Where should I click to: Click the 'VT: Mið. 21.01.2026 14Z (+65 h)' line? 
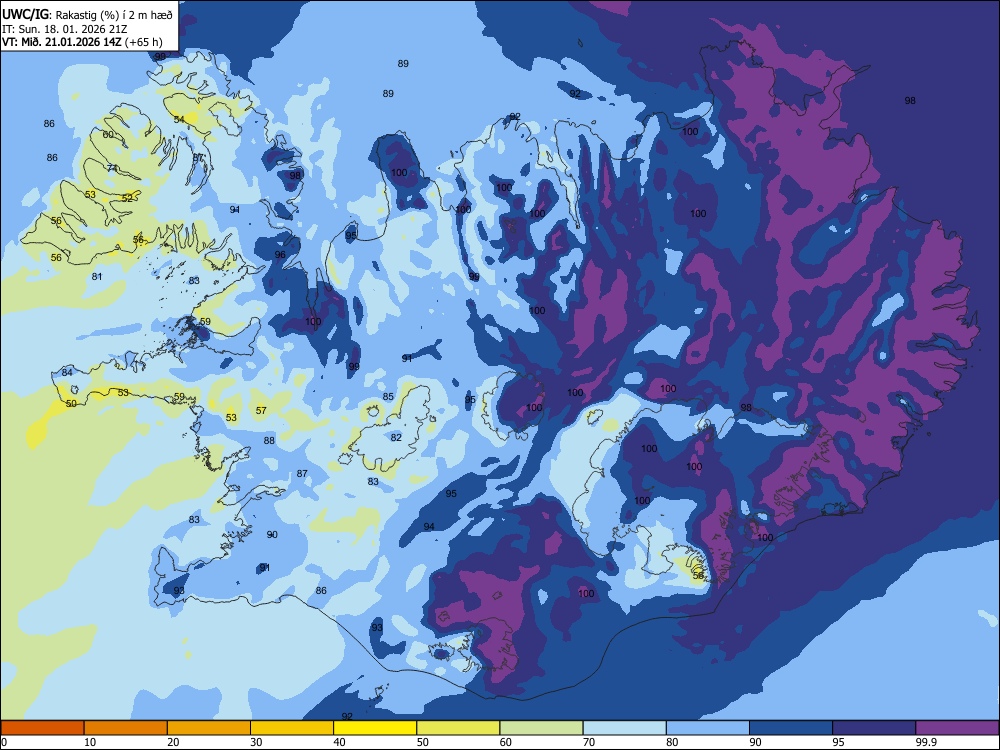click(x=82, y=42)
